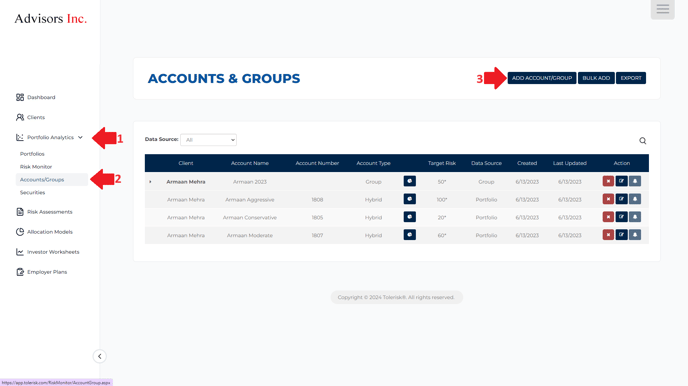Collapse the sidebar with arrow button
Image resolution: width=688 pixels, height=386 pixels.
click(x=100, y=356)
